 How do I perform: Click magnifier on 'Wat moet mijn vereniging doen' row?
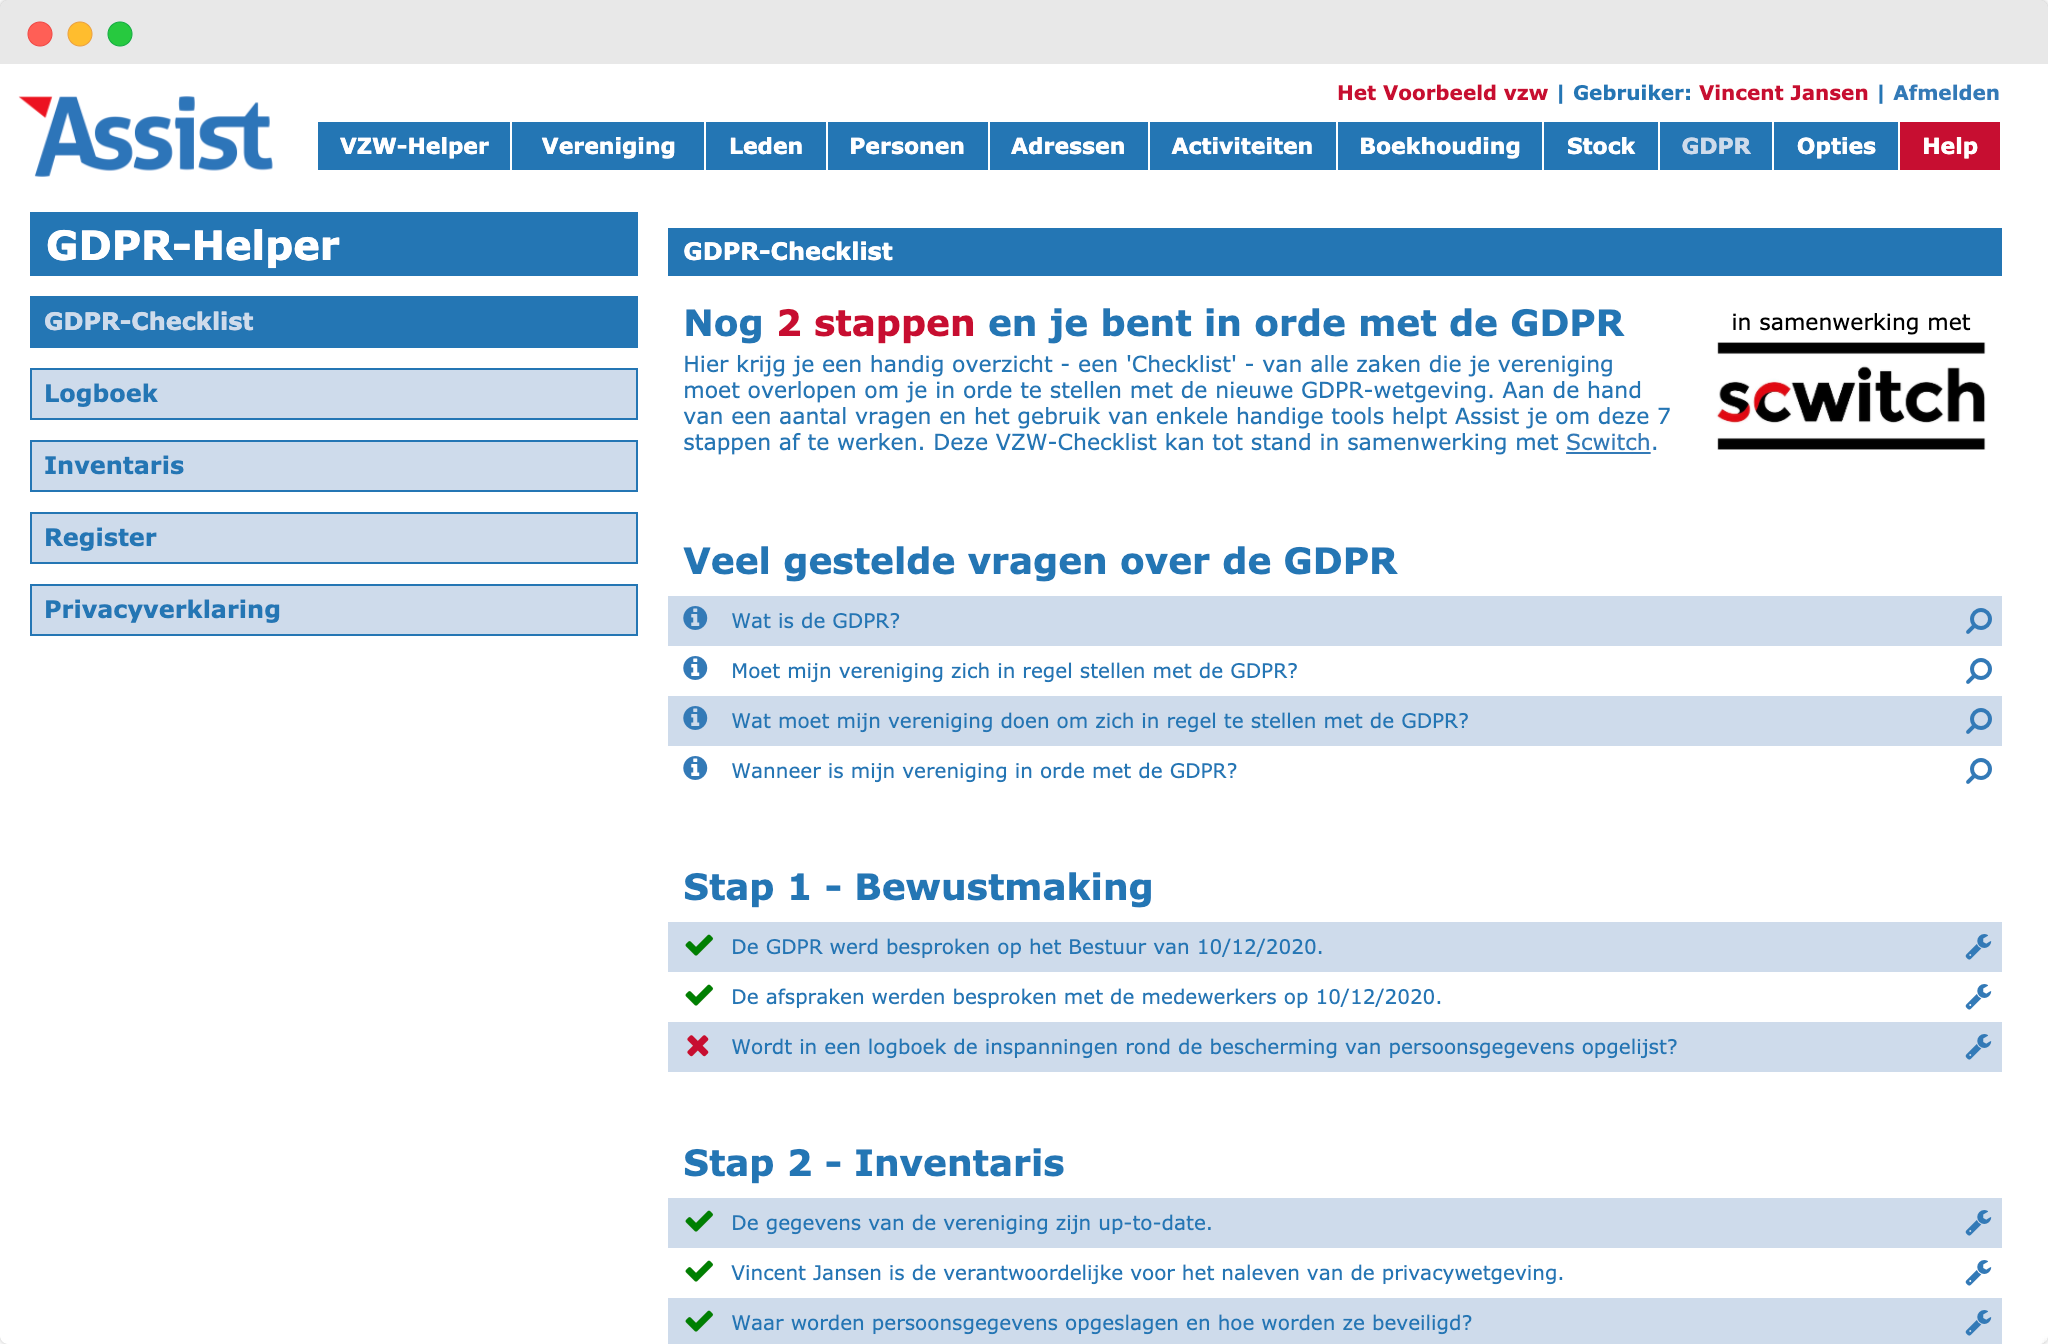click(x=1978, y=721)
